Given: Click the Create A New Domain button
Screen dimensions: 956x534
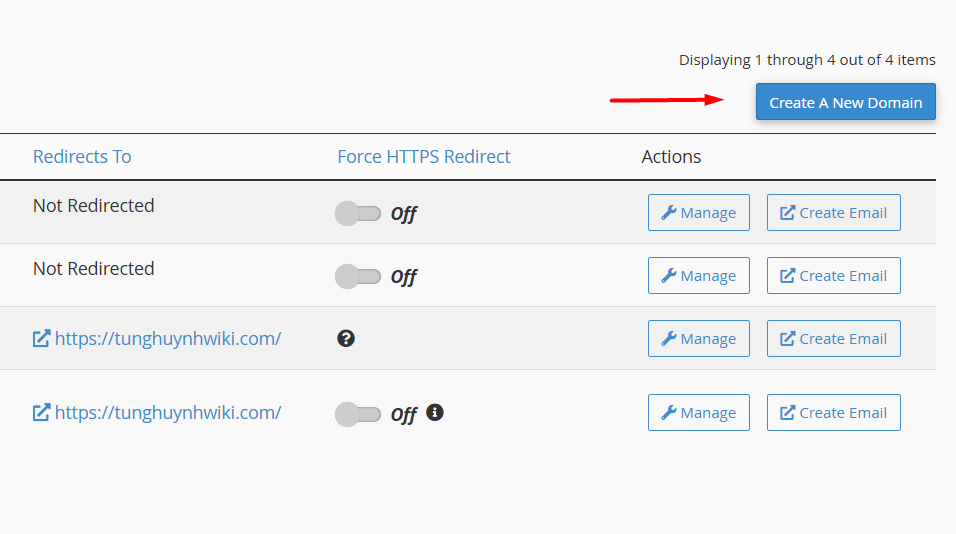Looking at the screenshot, I should pyautogui.click(x=846, y=102).
